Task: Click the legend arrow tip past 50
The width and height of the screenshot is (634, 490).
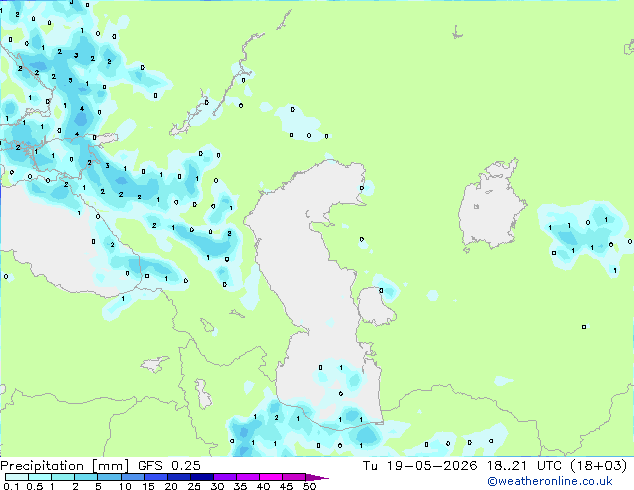Action: coord(317,477)
